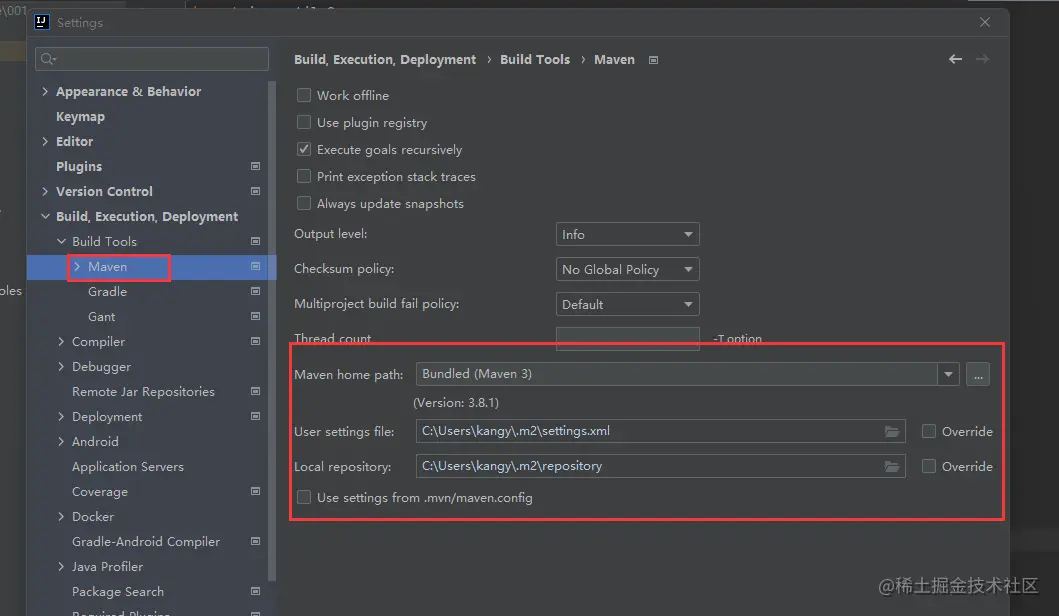The image size is (1059, 616).
Task: Expand the Maven subtree chevron
Action: (77, 267)
